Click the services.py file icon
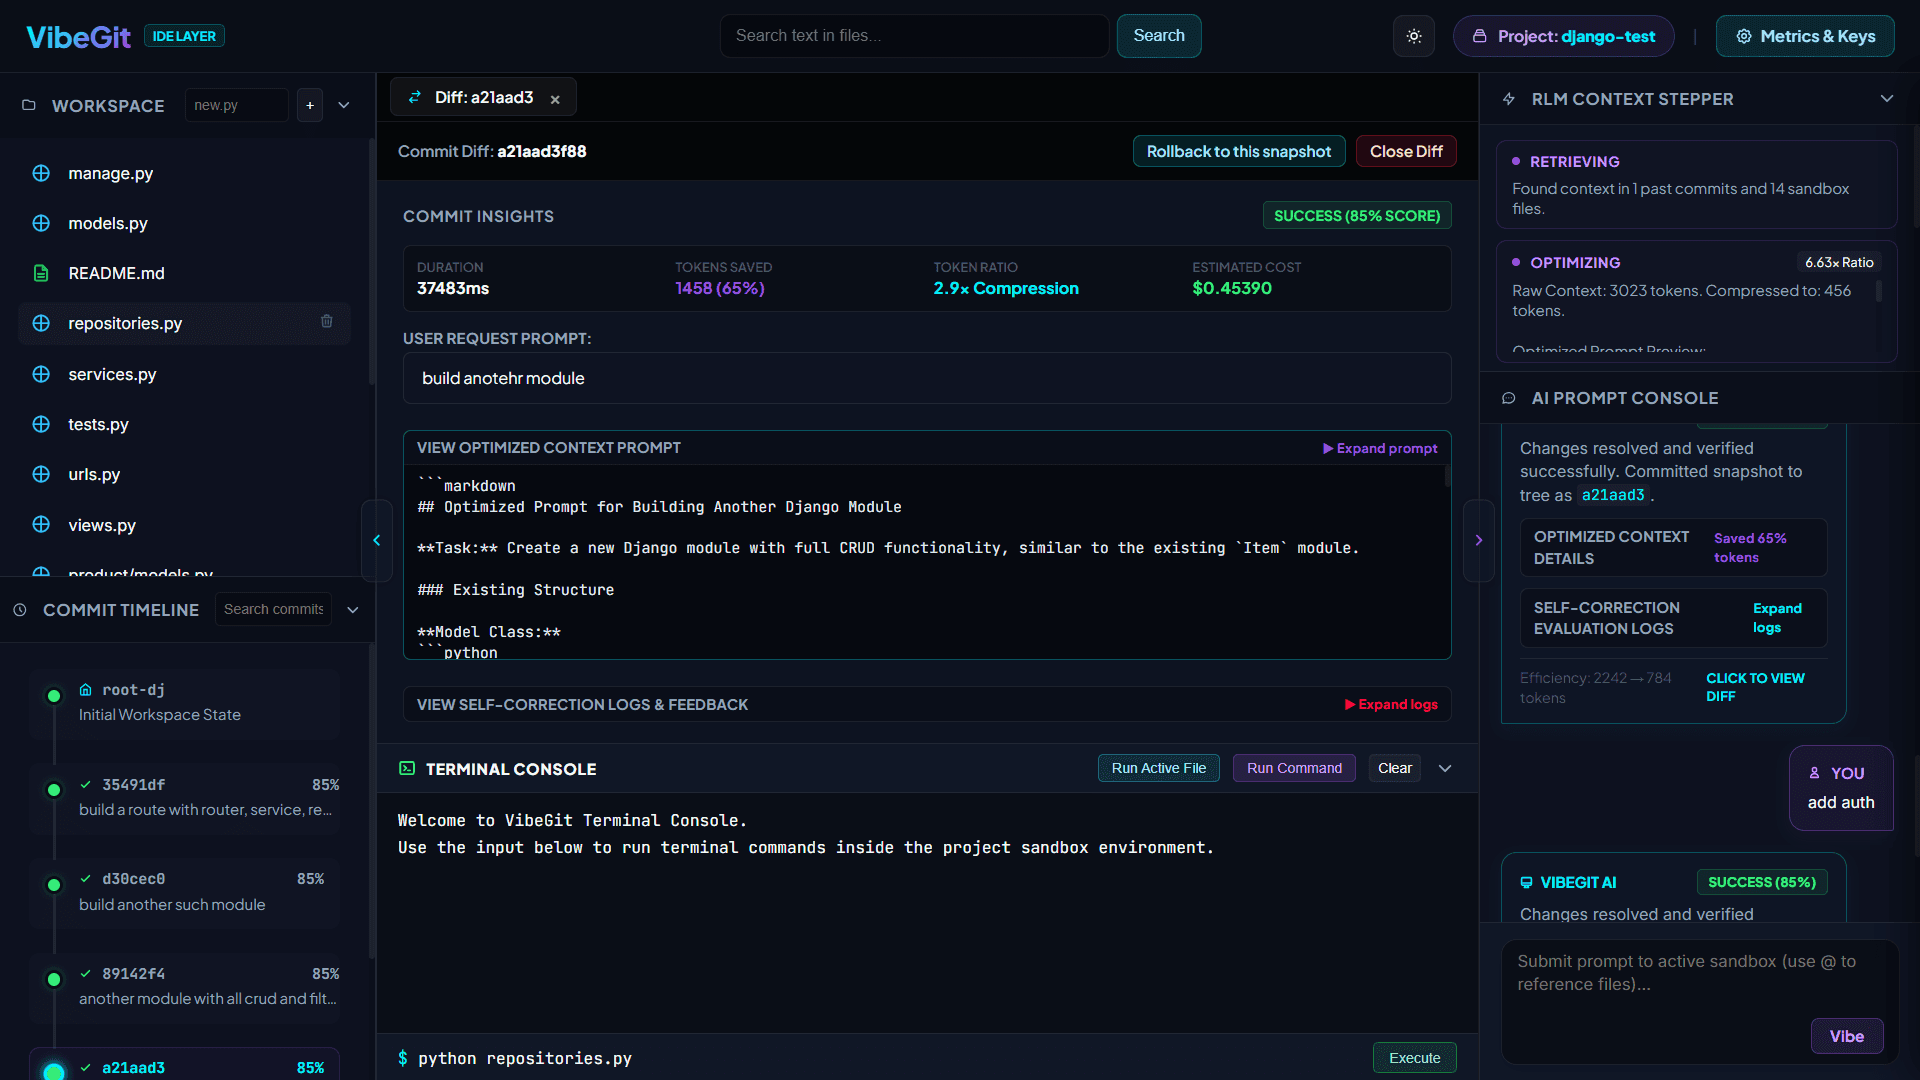1920x1080 pixels. 41,374
